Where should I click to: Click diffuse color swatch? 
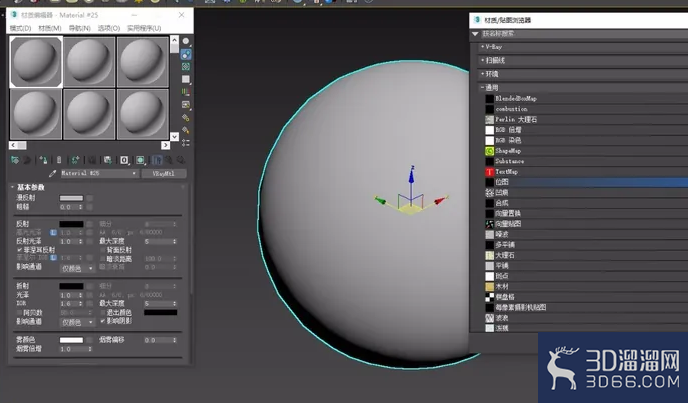coord(72,198)
